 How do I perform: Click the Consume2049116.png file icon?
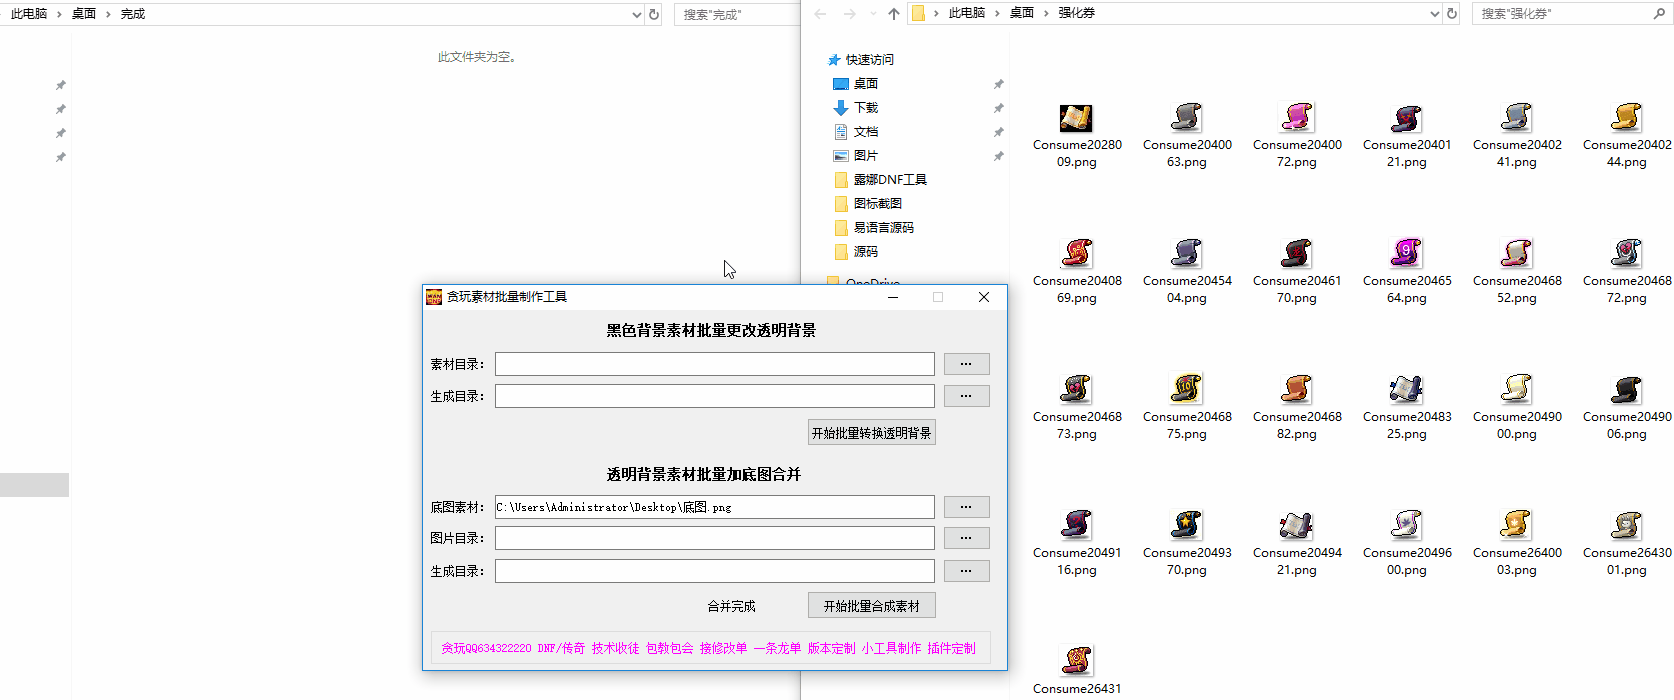tap(1076, 525)
